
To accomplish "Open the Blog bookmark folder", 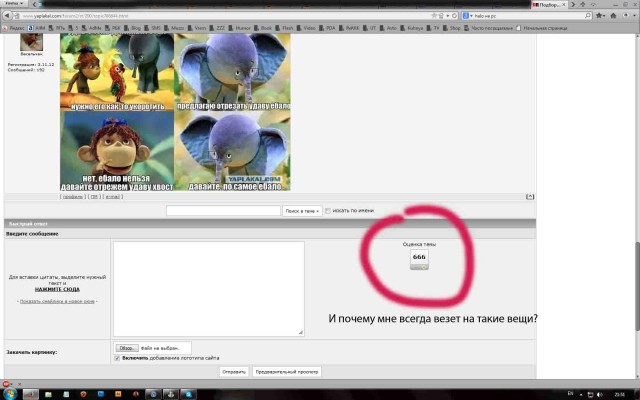I will (132, 28).
